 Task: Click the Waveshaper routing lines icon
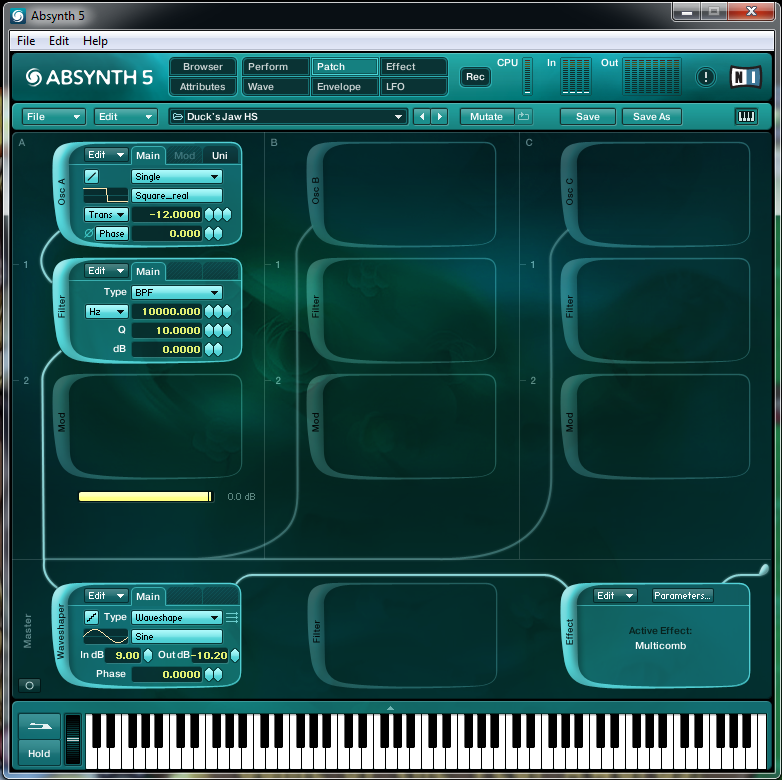(x=232, y=617)
